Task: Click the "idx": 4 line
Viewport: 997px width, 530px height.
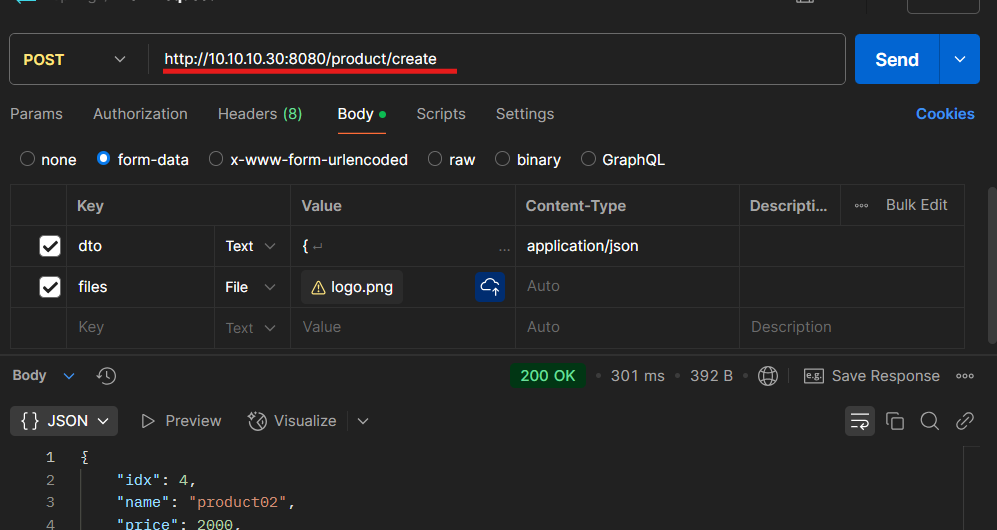Action: 156,480
